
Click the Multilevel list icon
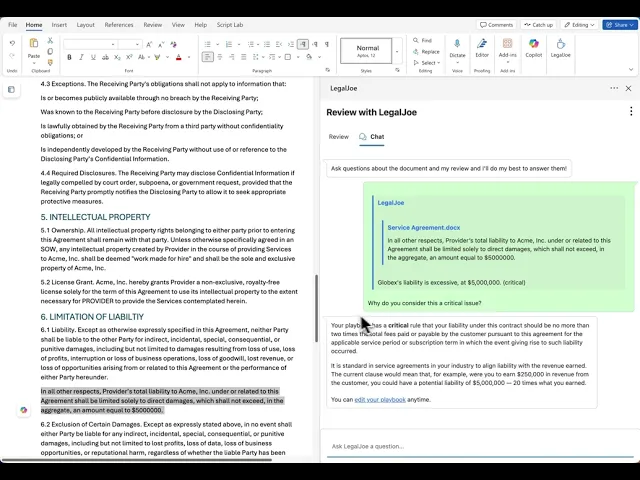point(251,44)
